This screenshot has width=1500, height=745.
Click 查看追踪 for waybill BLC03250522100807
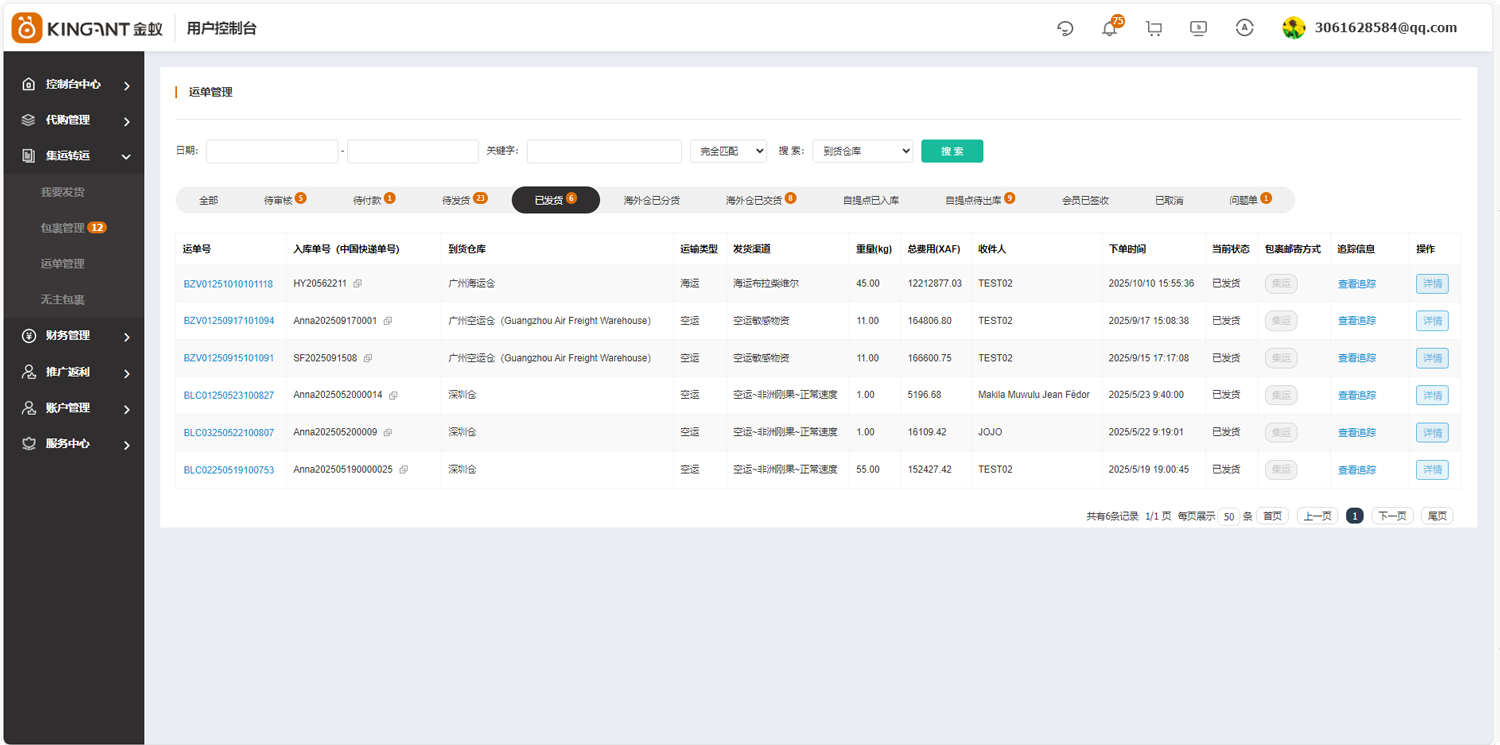(1356, 433)
